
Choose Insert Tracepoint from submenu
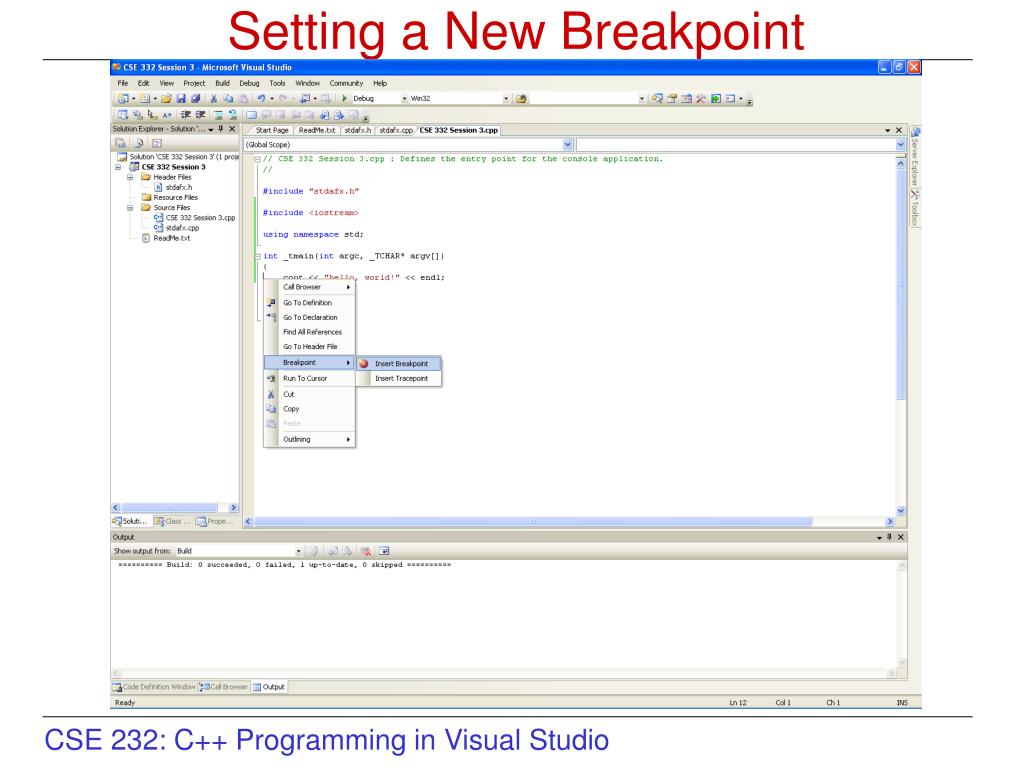coord(399,379)
